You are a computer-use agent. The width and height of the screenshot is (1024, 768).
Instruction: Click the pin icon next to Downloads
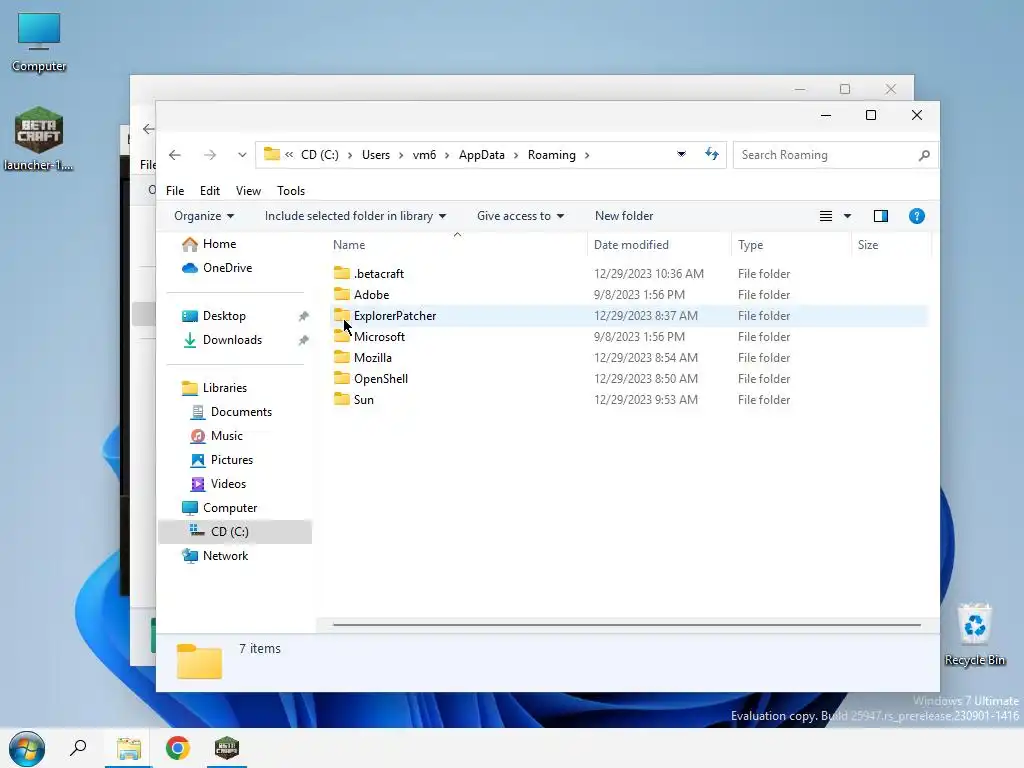click(x=303, y=340)
